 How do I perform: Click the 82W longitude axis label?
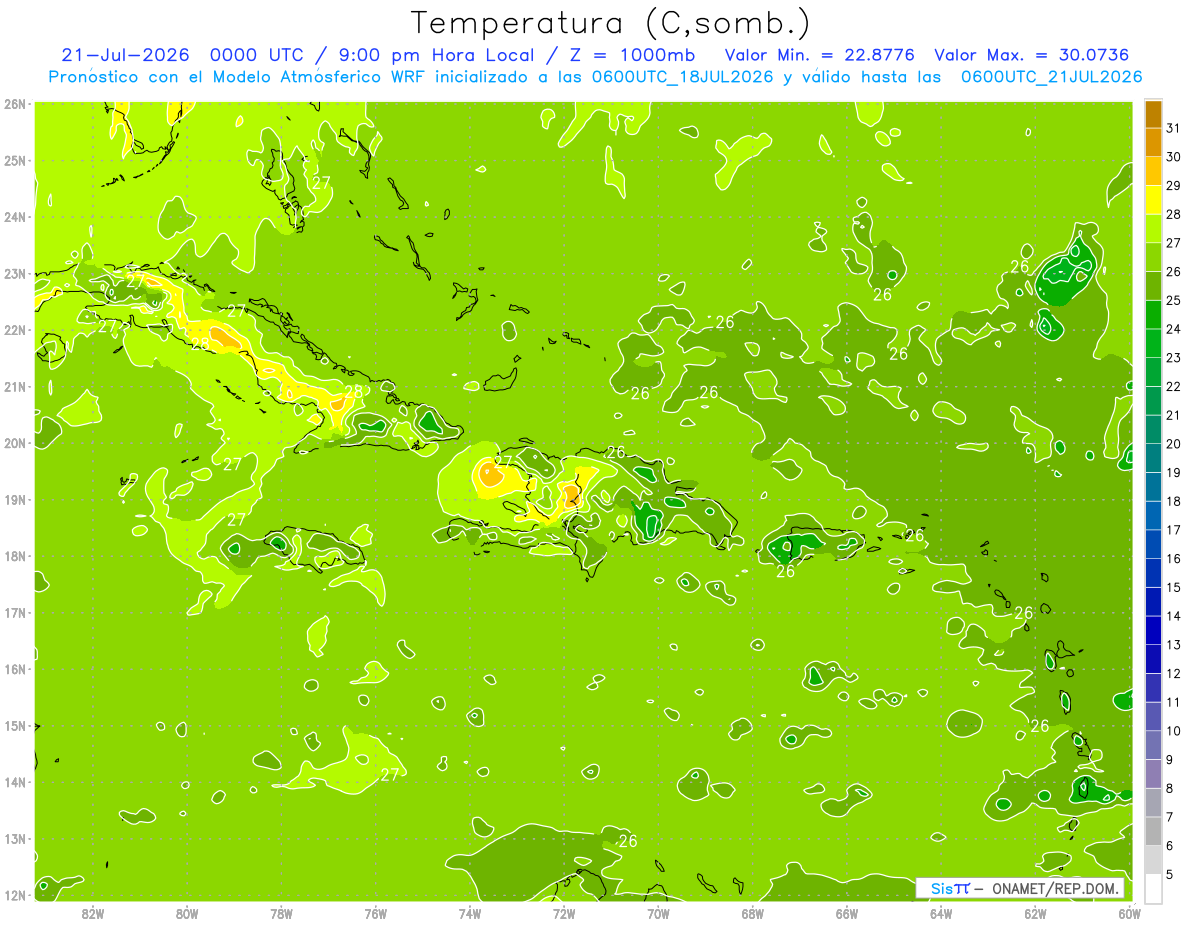coord(93,913)
